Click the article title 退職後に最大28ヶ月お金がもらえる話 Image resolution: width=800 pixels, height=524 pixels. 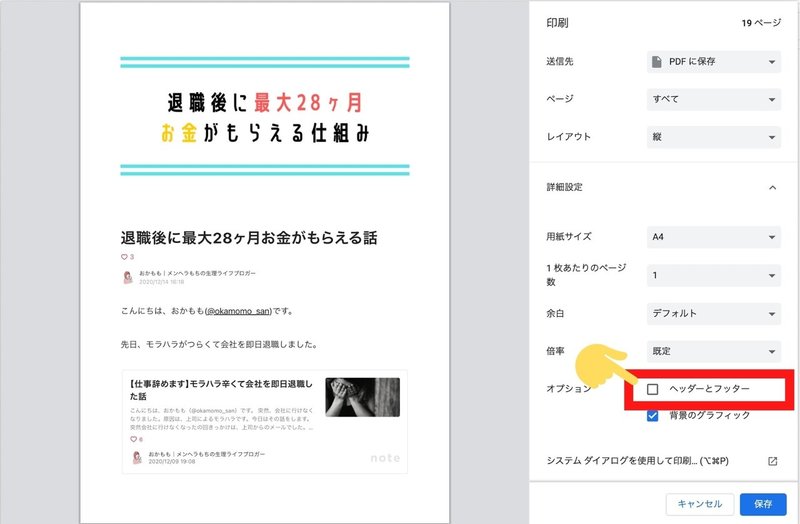249,238
